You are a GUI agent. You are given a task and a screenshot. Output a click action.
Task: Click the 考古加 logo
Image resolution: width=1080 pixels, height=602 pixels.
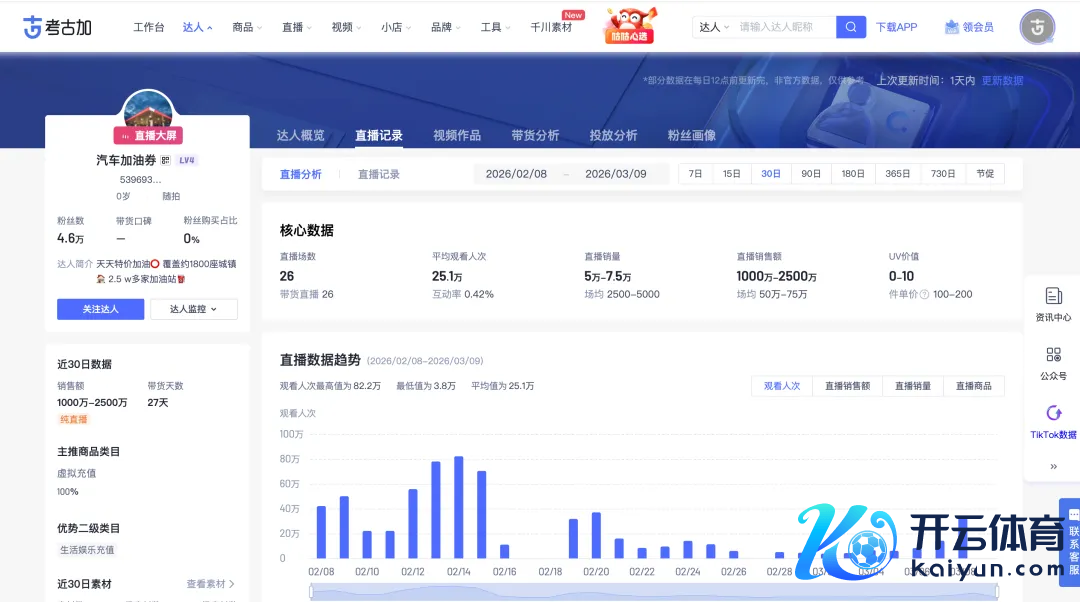[57, 27]
